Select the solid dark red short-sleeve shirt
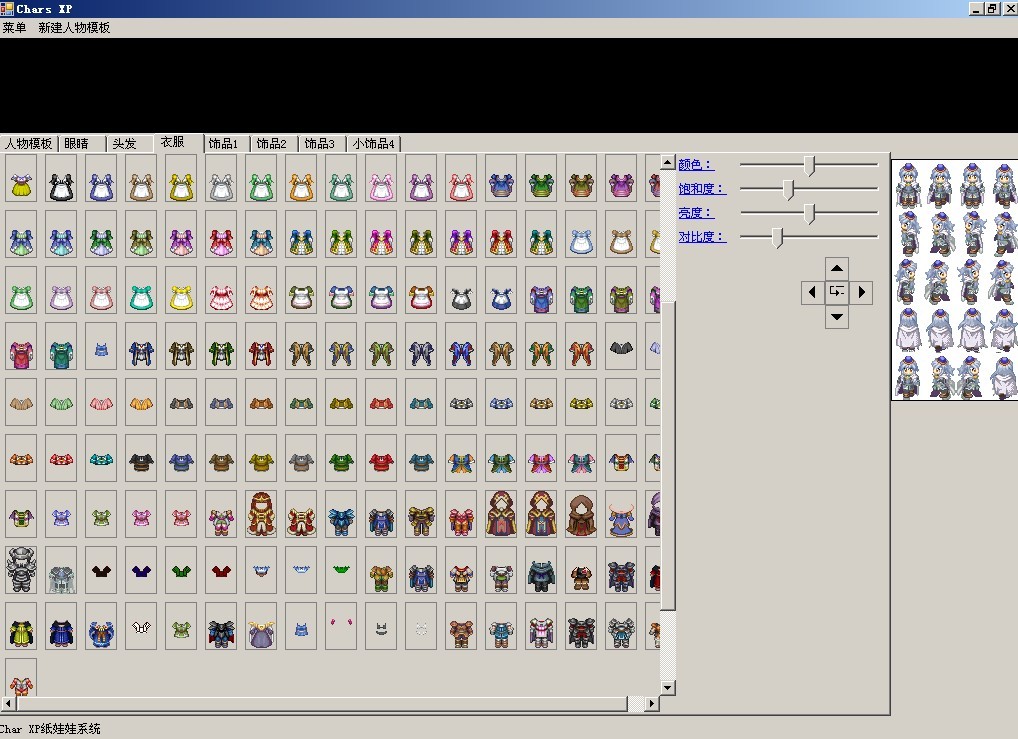 (x=221, y=570)
